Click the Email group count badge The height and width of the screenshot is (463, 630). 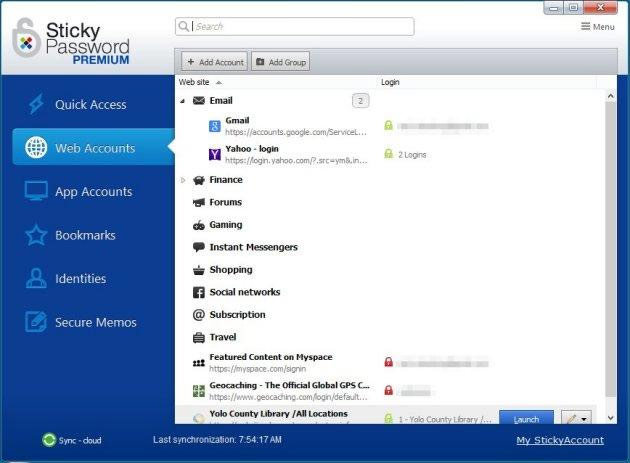[x=360, y=101]
